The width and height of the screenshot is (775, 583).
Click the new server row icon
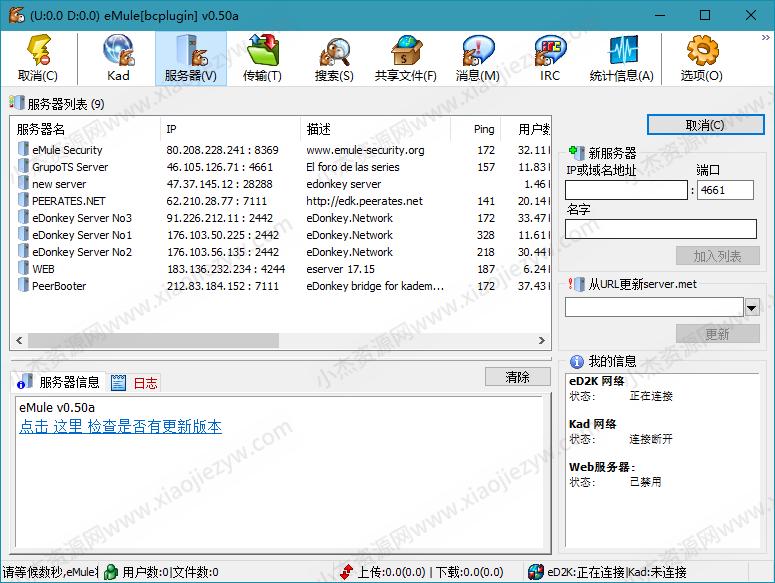[23, 183]
